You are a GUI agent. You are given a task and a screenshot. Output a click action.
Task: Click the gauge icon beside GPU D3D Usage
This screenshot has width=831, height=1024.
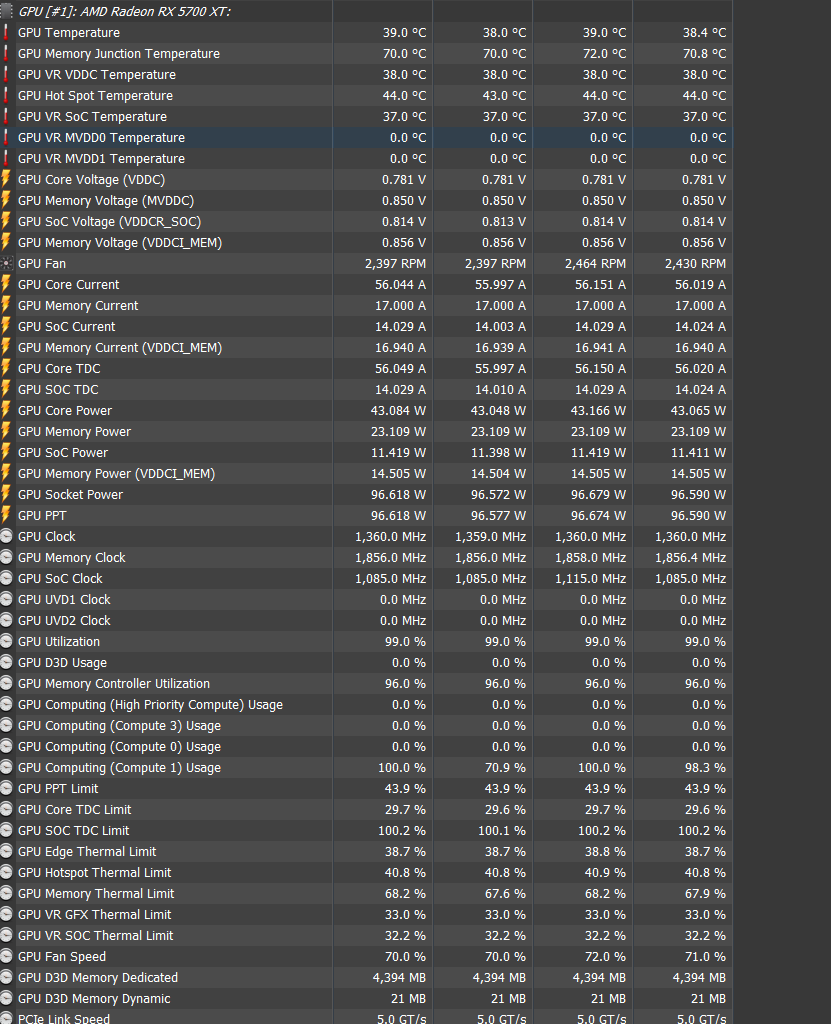(6, 663)
